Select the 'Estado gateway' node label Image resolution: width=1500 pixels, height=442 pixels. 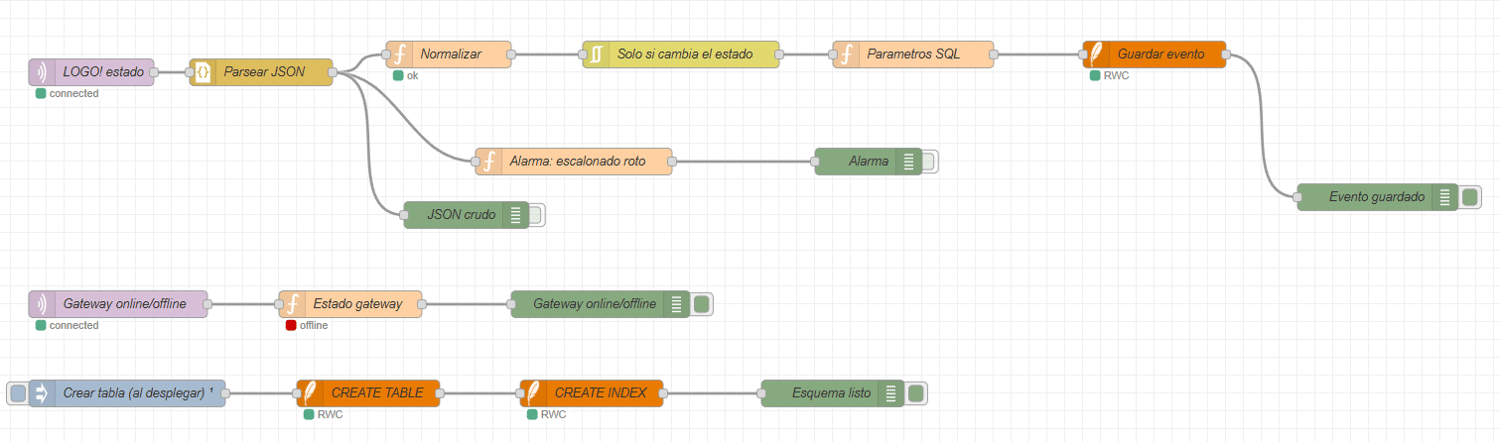(358, 304)
